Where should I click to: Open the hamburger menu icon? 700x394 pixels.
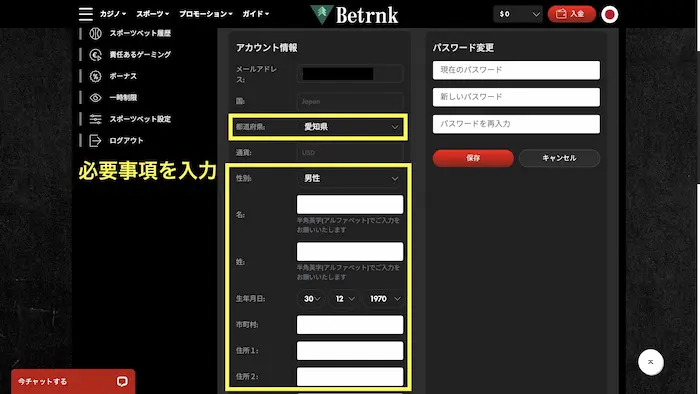[x=86, y=14]
